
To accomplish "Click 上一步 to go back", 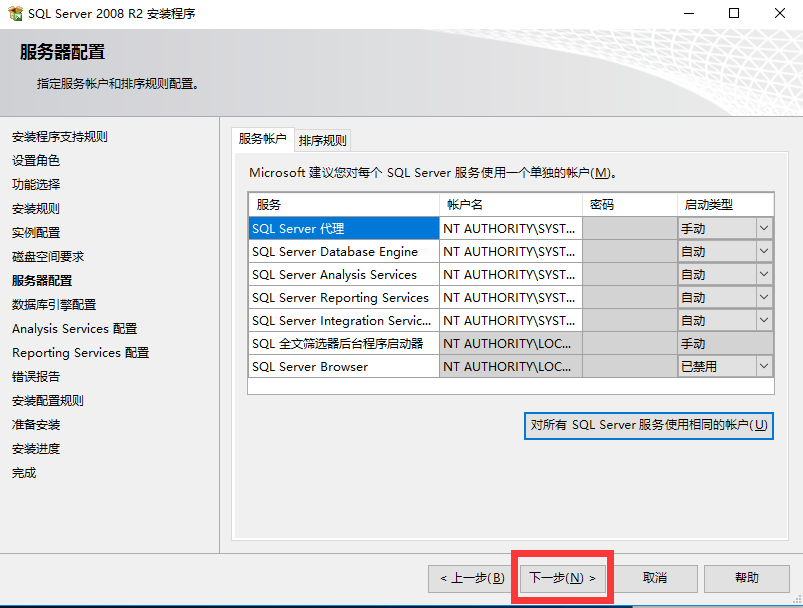I will point(469,578).
